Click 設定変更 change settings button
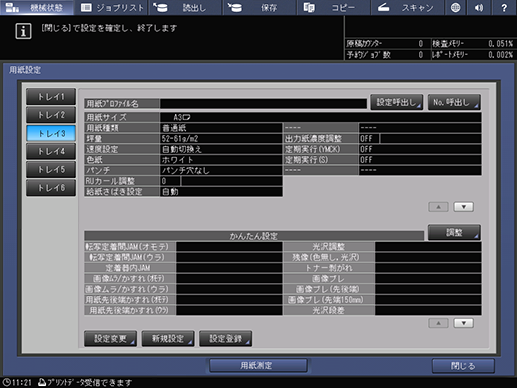 [x=110, y=339]
